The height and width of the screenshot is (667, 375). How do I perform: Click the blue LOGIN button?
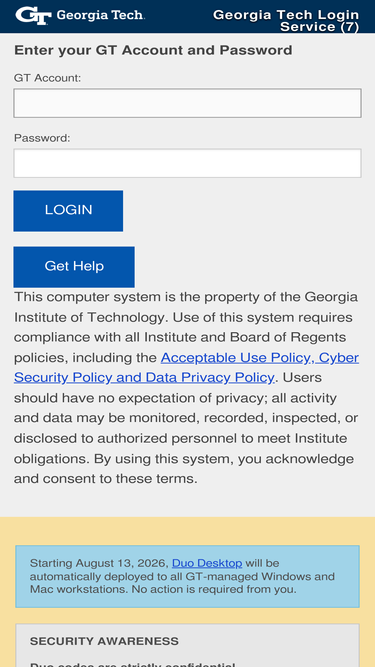68,211
